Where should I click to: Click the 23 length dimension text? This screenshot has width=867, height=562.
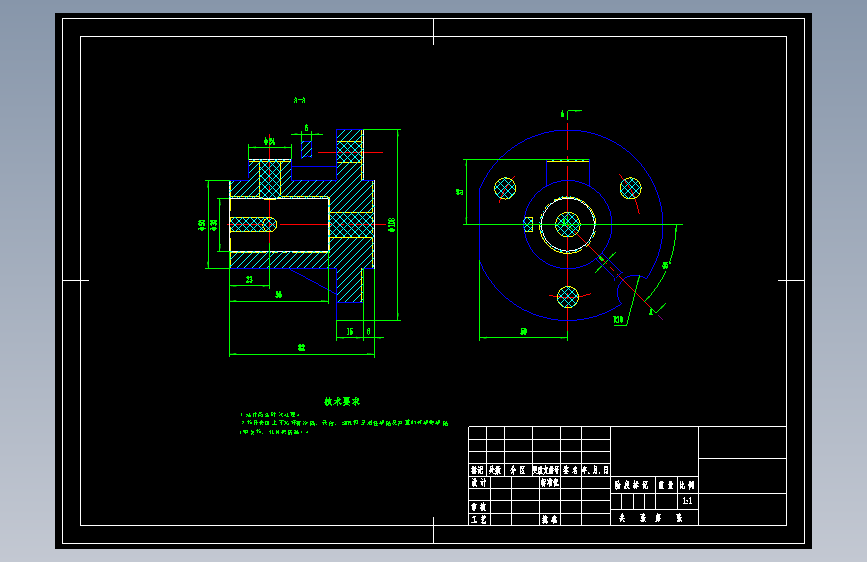[x=249, y=279]
